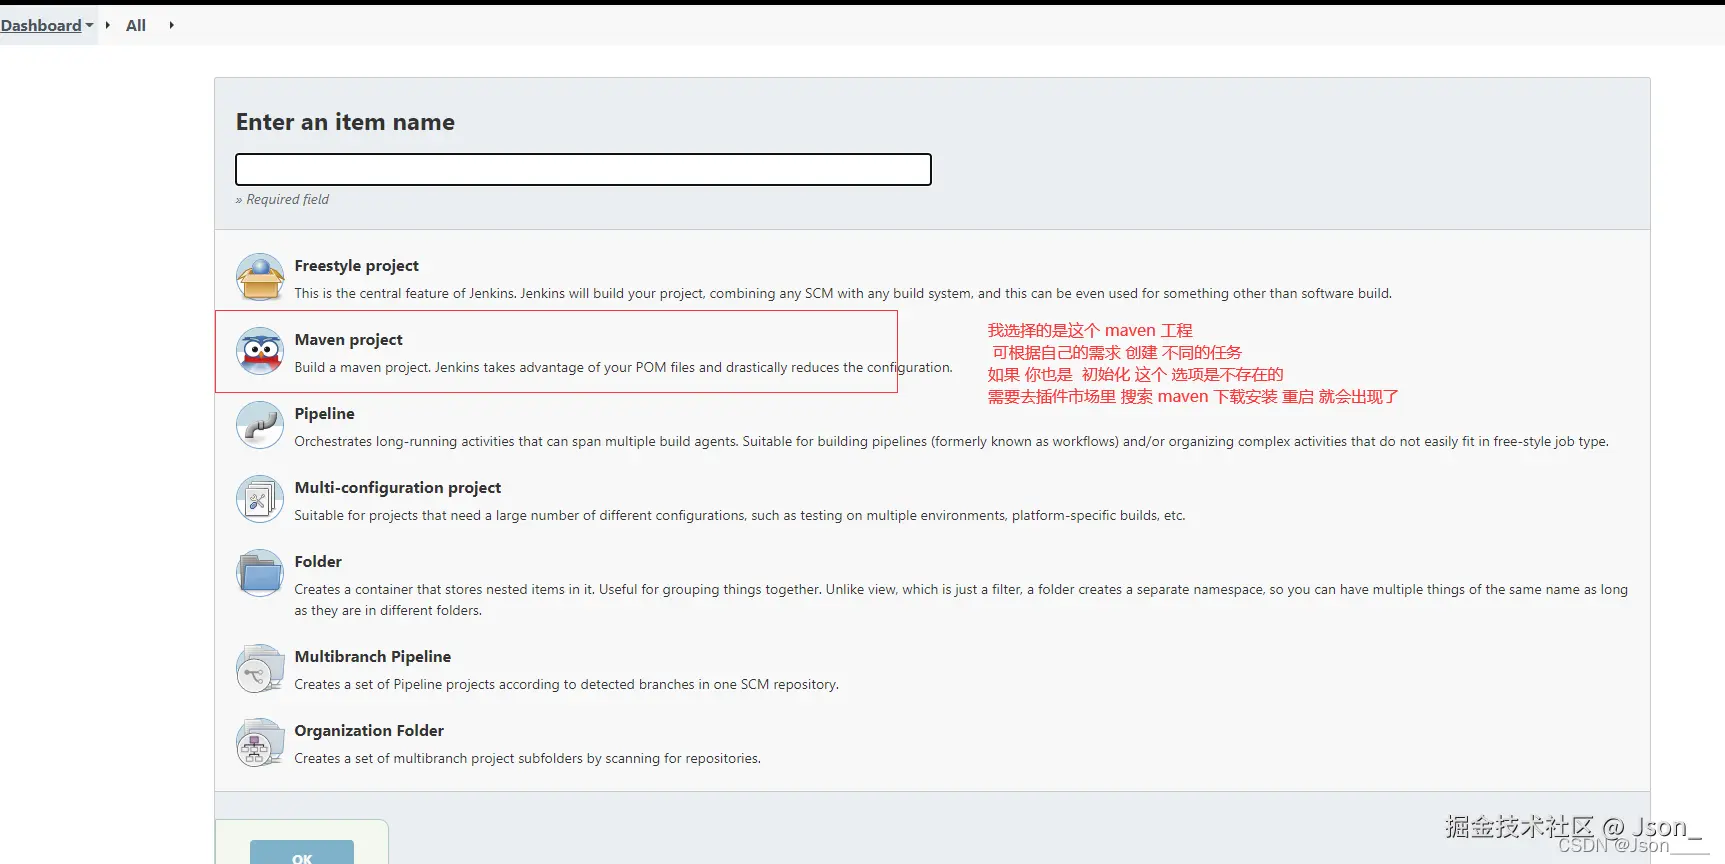Choose the blue Folder icon

[x=260, y=573]
